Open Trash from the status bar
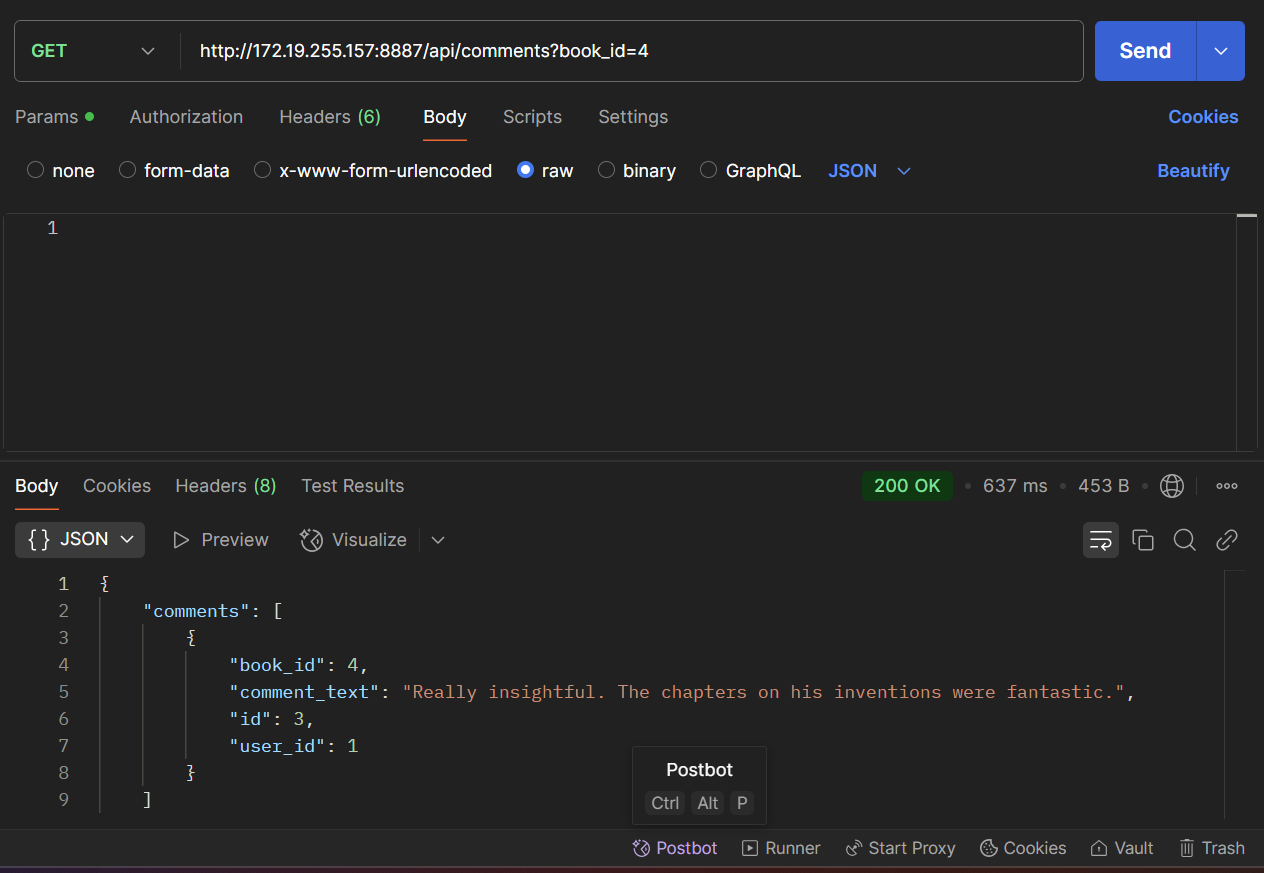The height and width of the screenshot is (873, 1264). (1212, 848)
